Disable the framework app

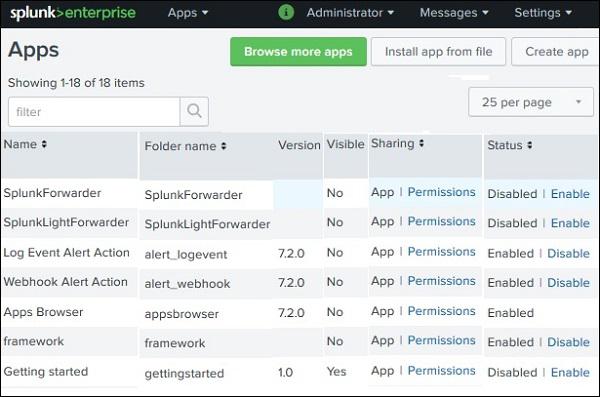tap(568, 342)
